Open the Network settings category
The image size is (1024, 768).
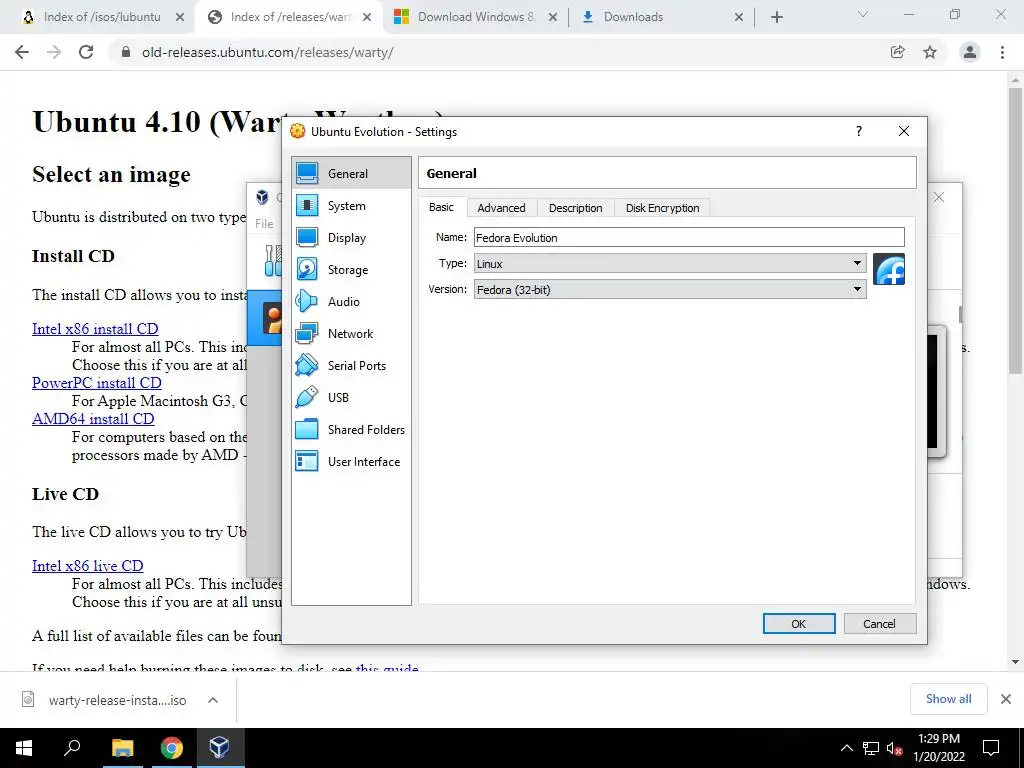[351, 334]
